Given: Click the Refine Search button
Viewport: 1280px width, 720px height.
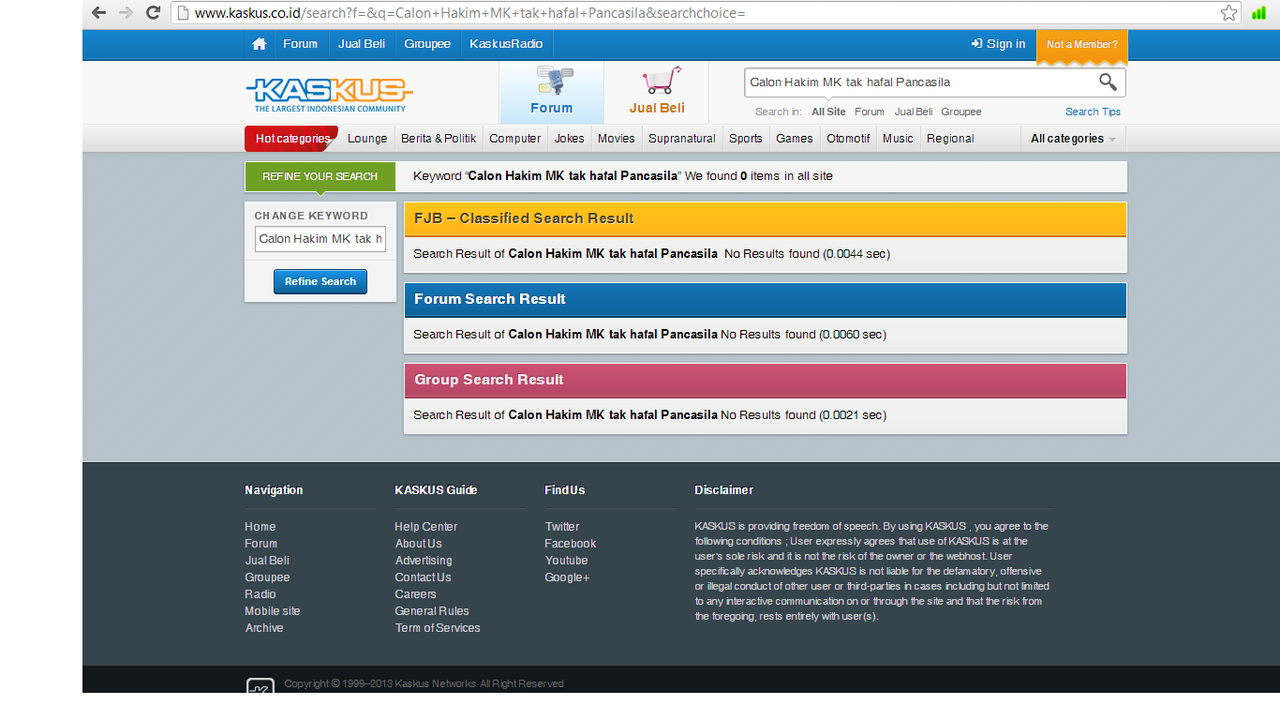Looking at the screenshot, I should 320,282.
